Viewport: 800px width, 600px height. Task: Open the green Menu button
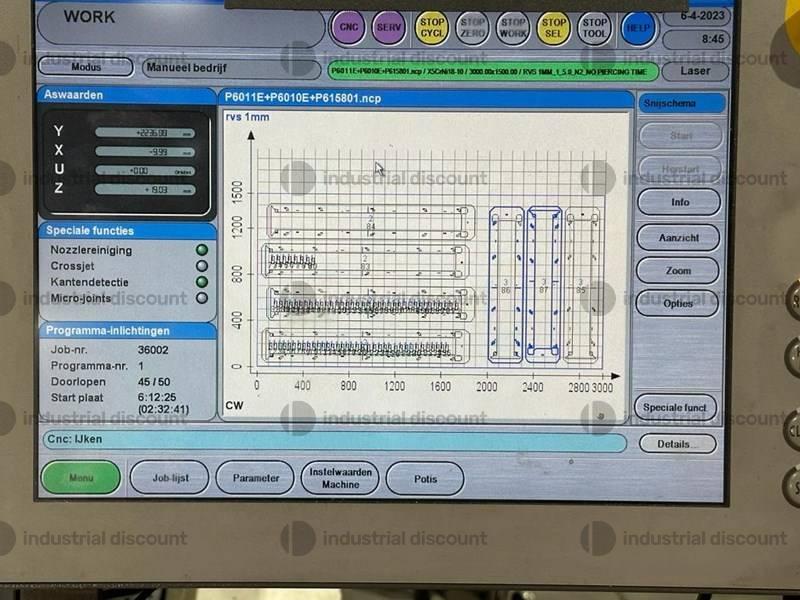(x=81, y=477)
